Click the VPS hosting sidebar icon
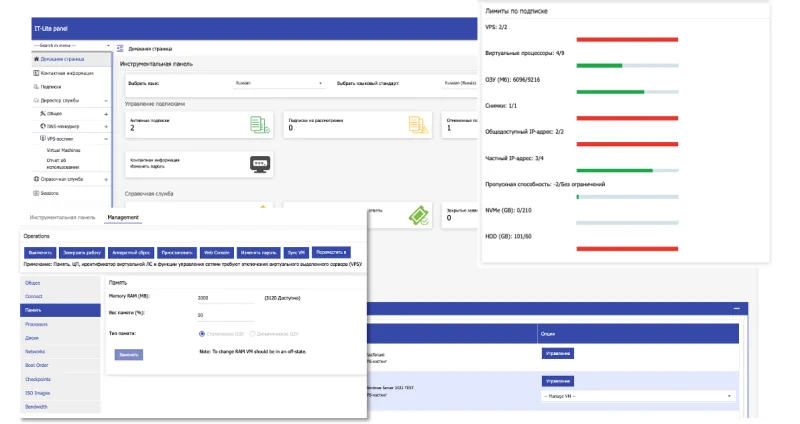 (43, 138)
